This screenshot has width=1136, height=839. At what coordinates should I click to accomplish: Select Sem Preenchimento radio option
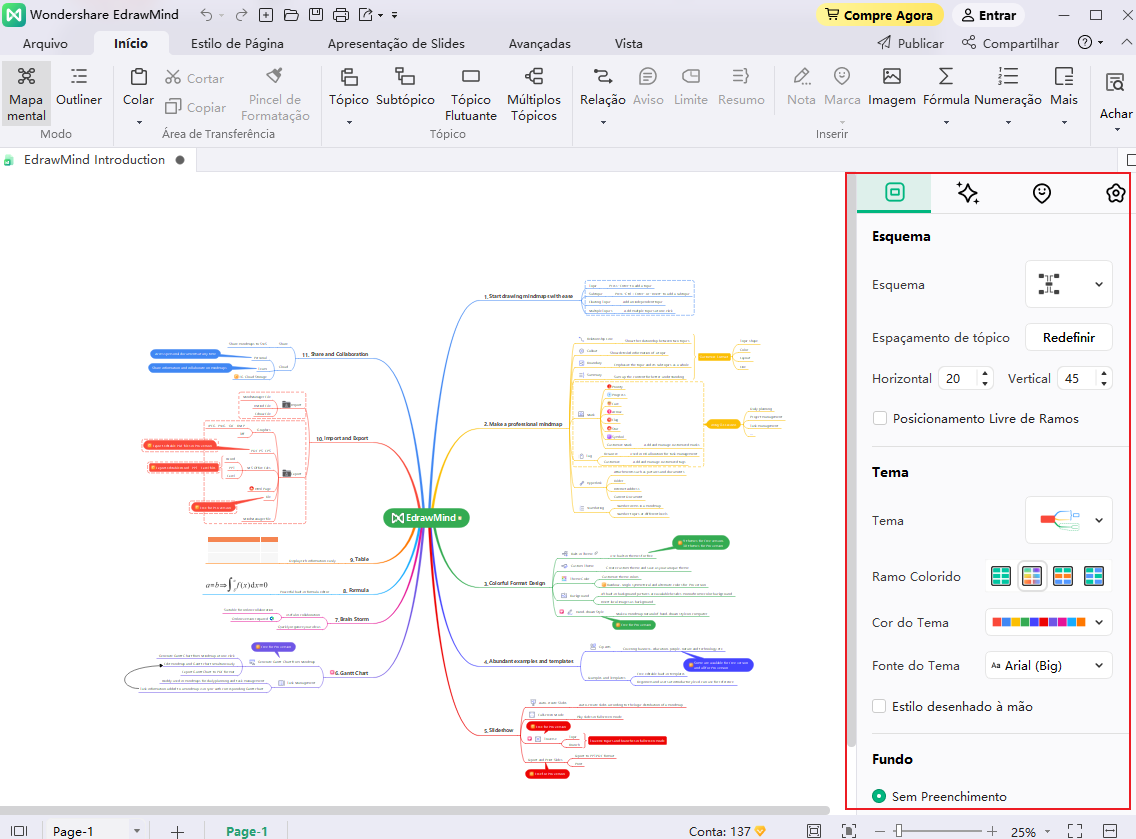(880, 797)
